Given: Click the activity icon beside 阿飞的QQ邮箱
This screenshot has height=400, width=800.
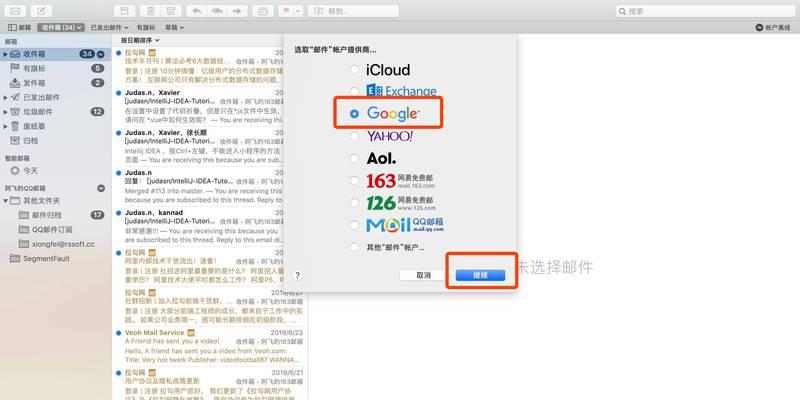Looking at the screenshot, I should (101, 188).
